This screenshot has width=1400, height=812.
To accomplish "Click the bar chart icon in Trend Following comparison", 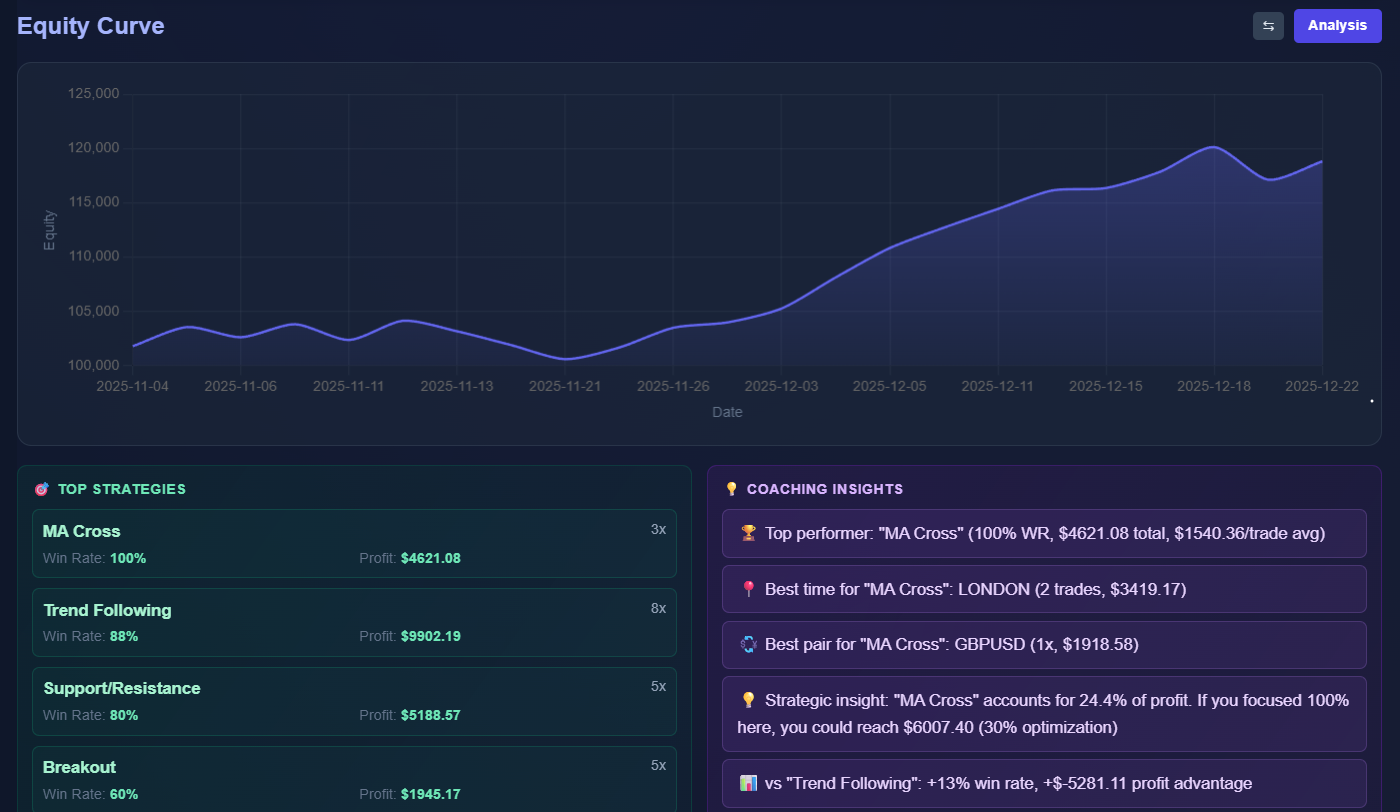I will pos(748,784).
